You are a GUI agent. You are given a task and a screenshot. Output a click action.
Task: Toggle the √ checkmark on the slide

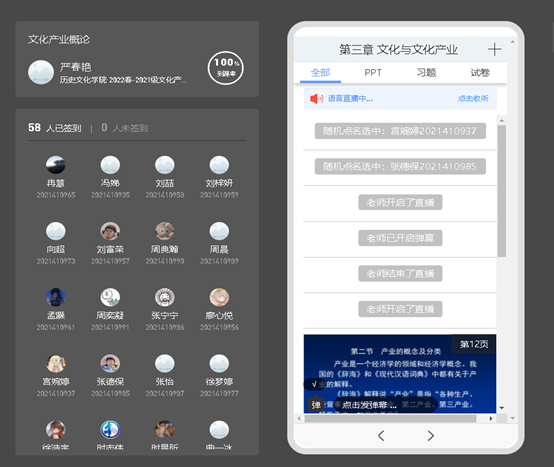pos(314,384)
